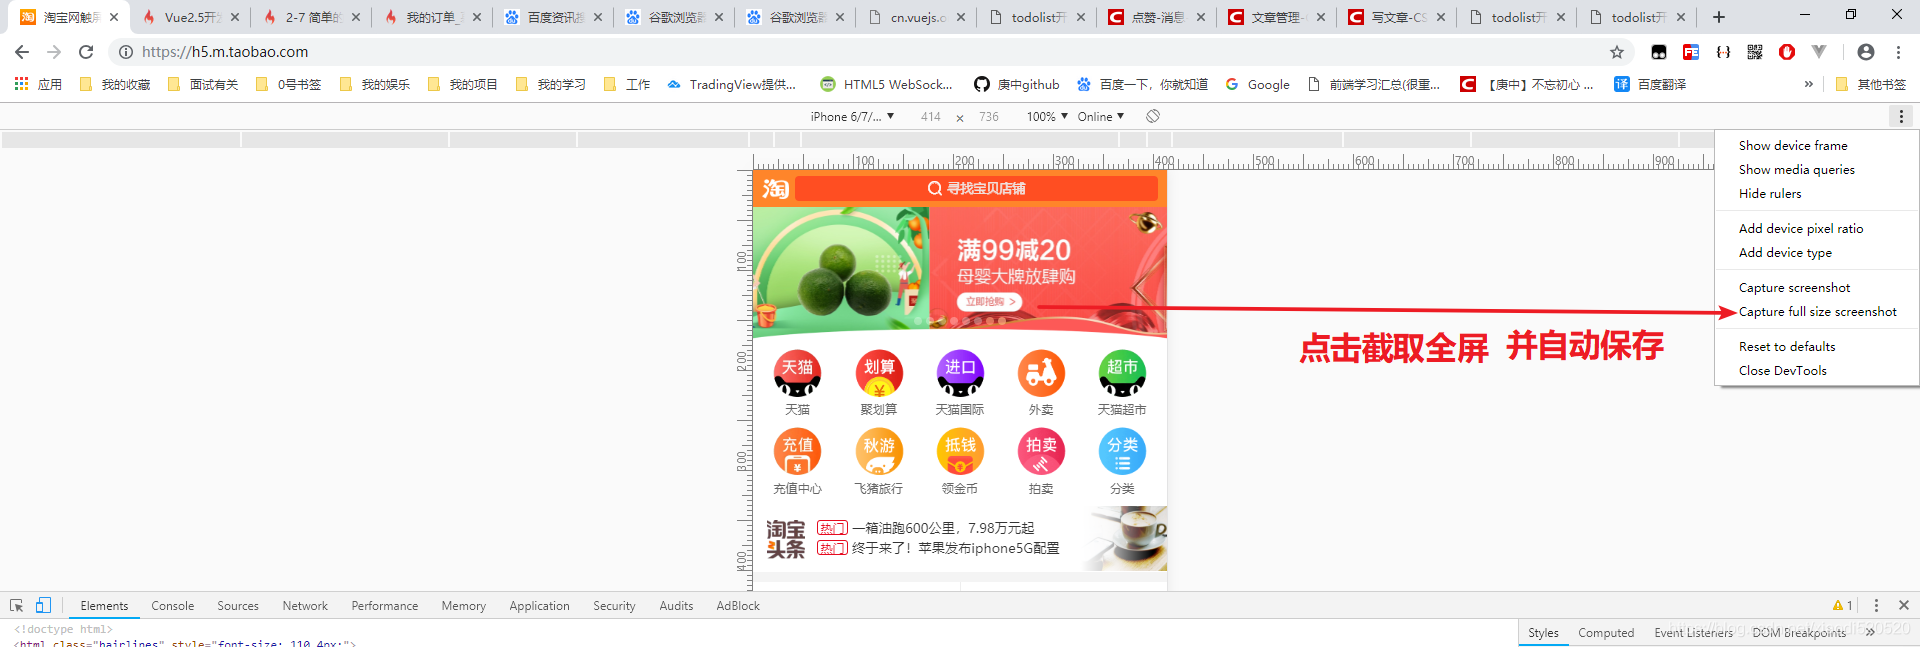The image size is (1920, 647).
Task: Switch to the Network tab
Action: point(305,606)
